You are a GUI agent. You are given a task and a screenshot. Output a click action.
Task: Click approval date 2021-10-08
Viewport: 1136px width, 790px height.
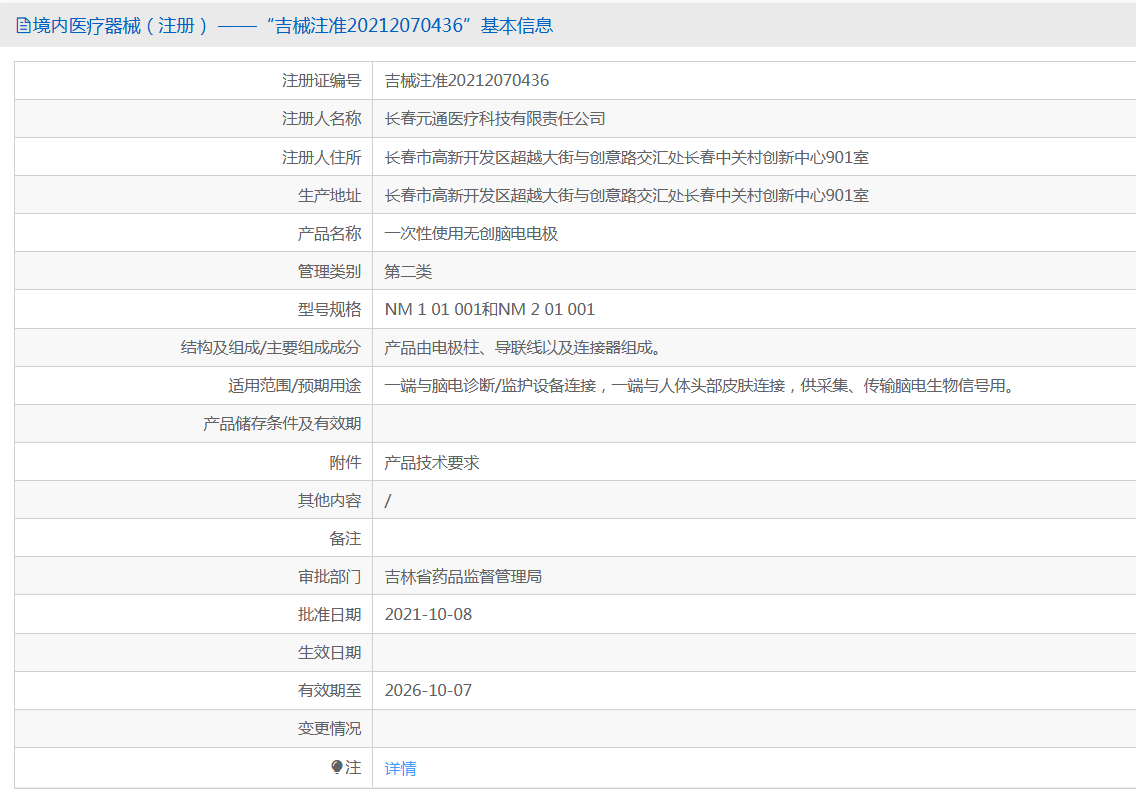click(x=428, y=615)
